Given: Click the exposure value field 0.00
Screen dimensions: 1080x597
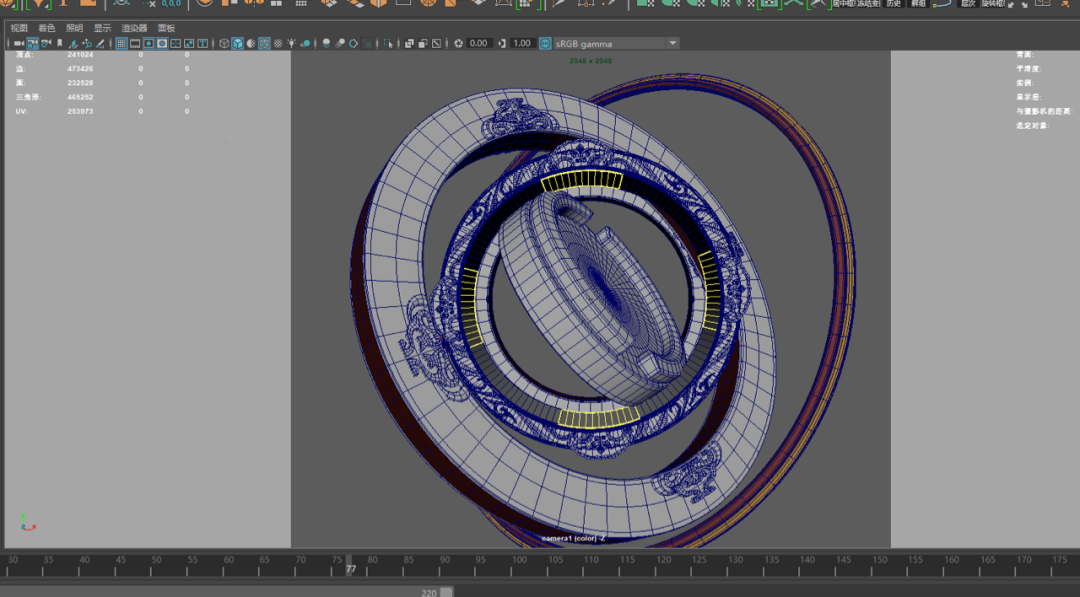Looking at the screenshot, I should [x=479, y=44].
